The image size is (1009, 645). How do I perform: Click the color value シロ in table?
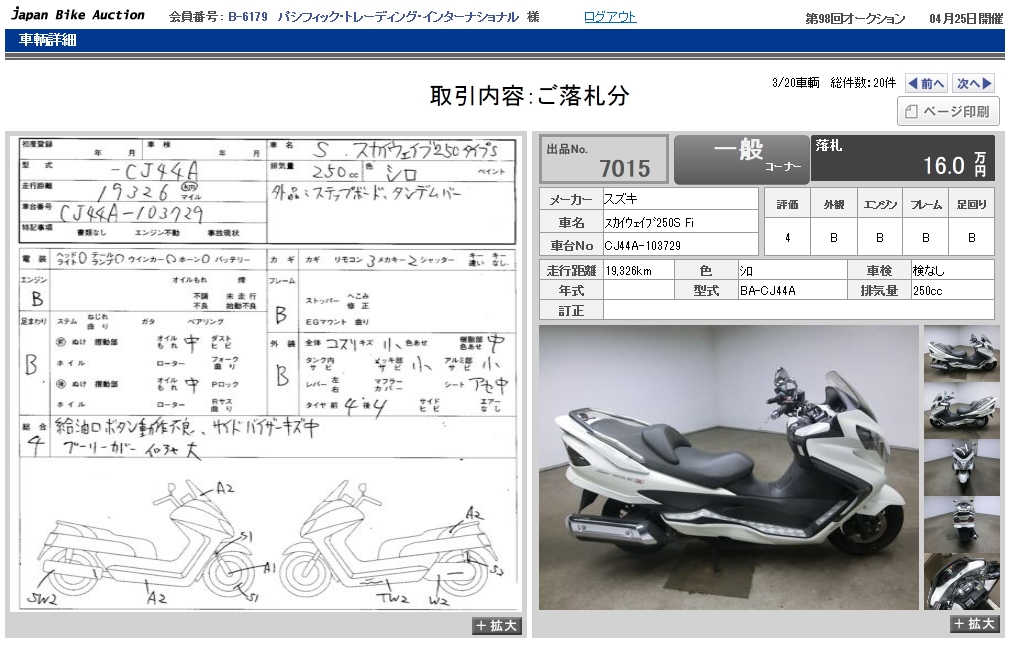point(746,271)
